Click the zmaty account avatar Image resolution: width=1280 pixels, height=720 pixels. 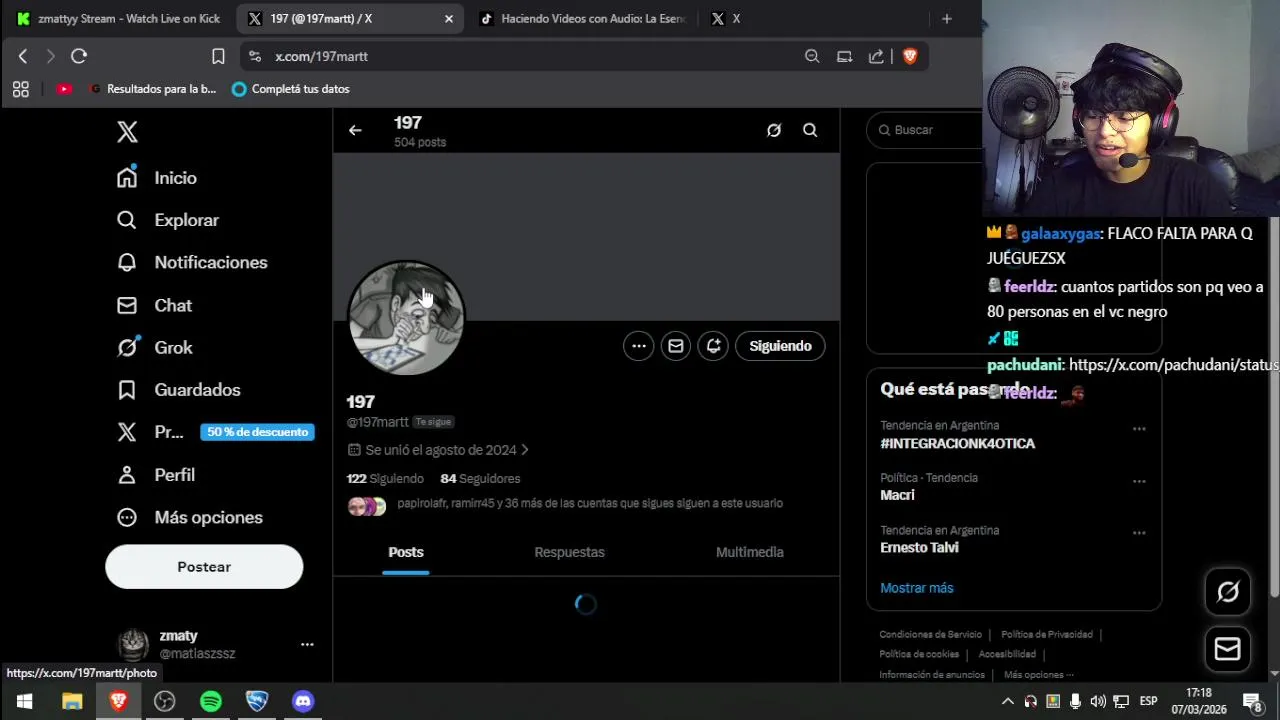tap(133, 644)
